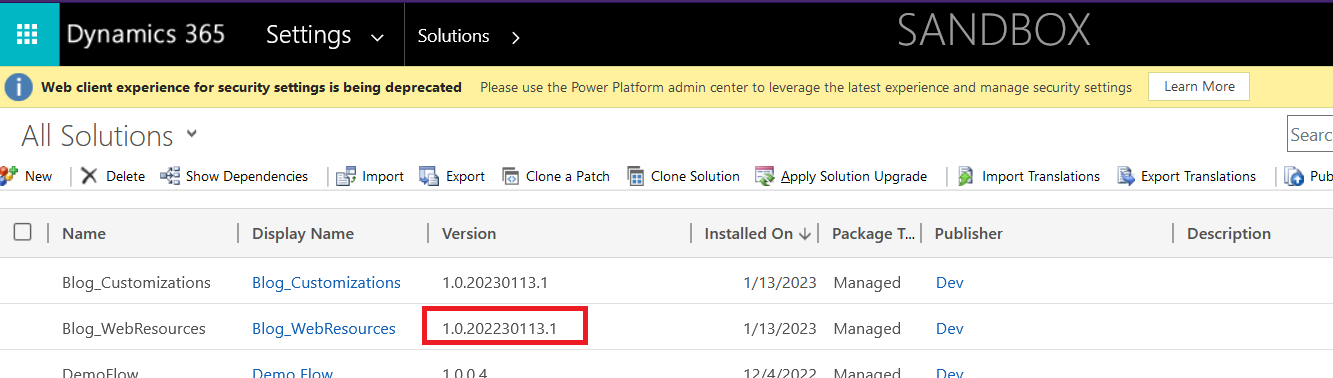
Task: Click the deprecation warning banner text
Action: 251,87
